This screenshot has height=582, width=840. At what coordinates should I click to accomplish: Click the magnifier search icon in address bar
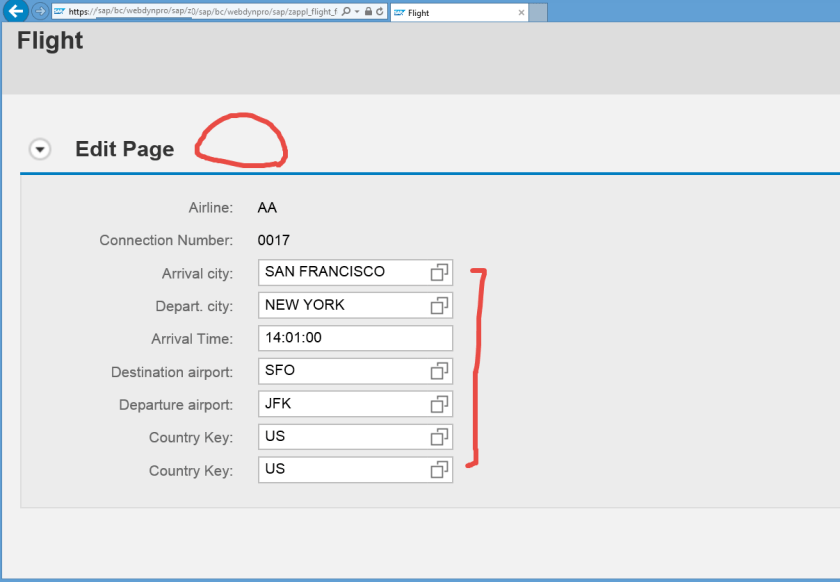[346, 12]
